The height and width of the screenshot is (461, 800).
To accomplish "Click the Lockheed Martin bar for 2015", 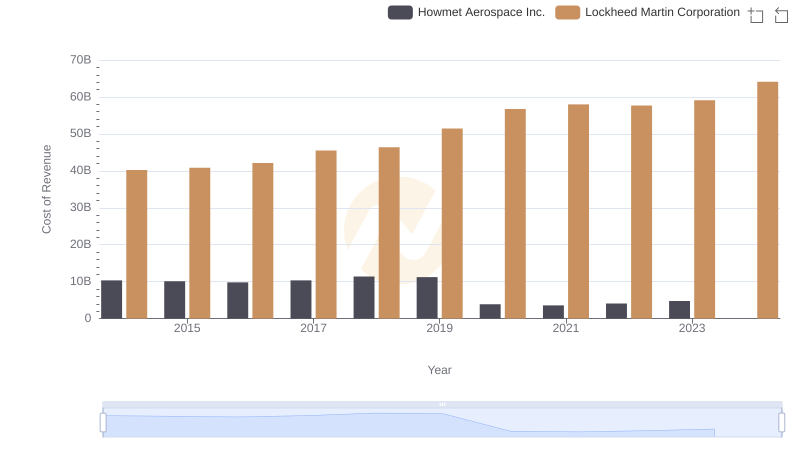I will pos(199,243).
